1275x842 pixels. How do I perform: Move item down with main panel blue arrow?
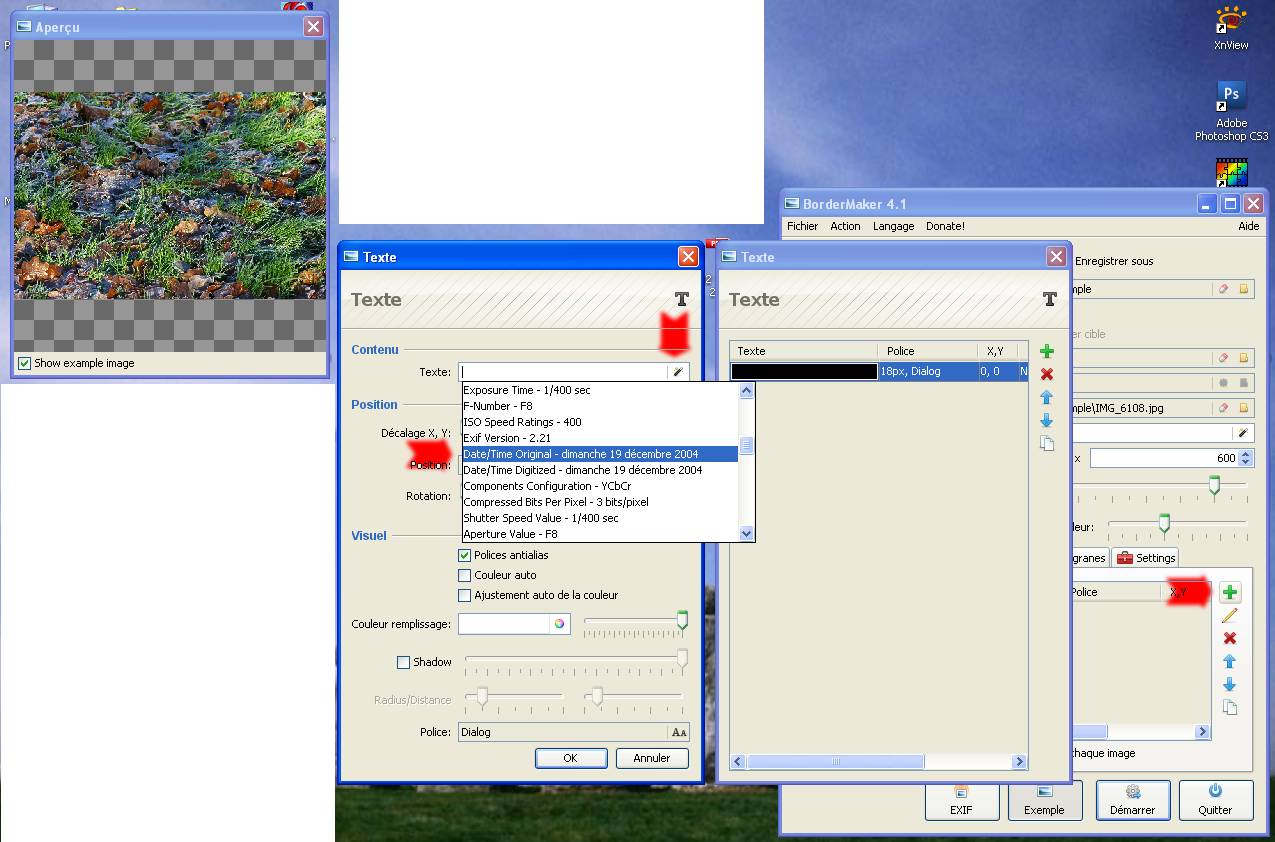1229,685
